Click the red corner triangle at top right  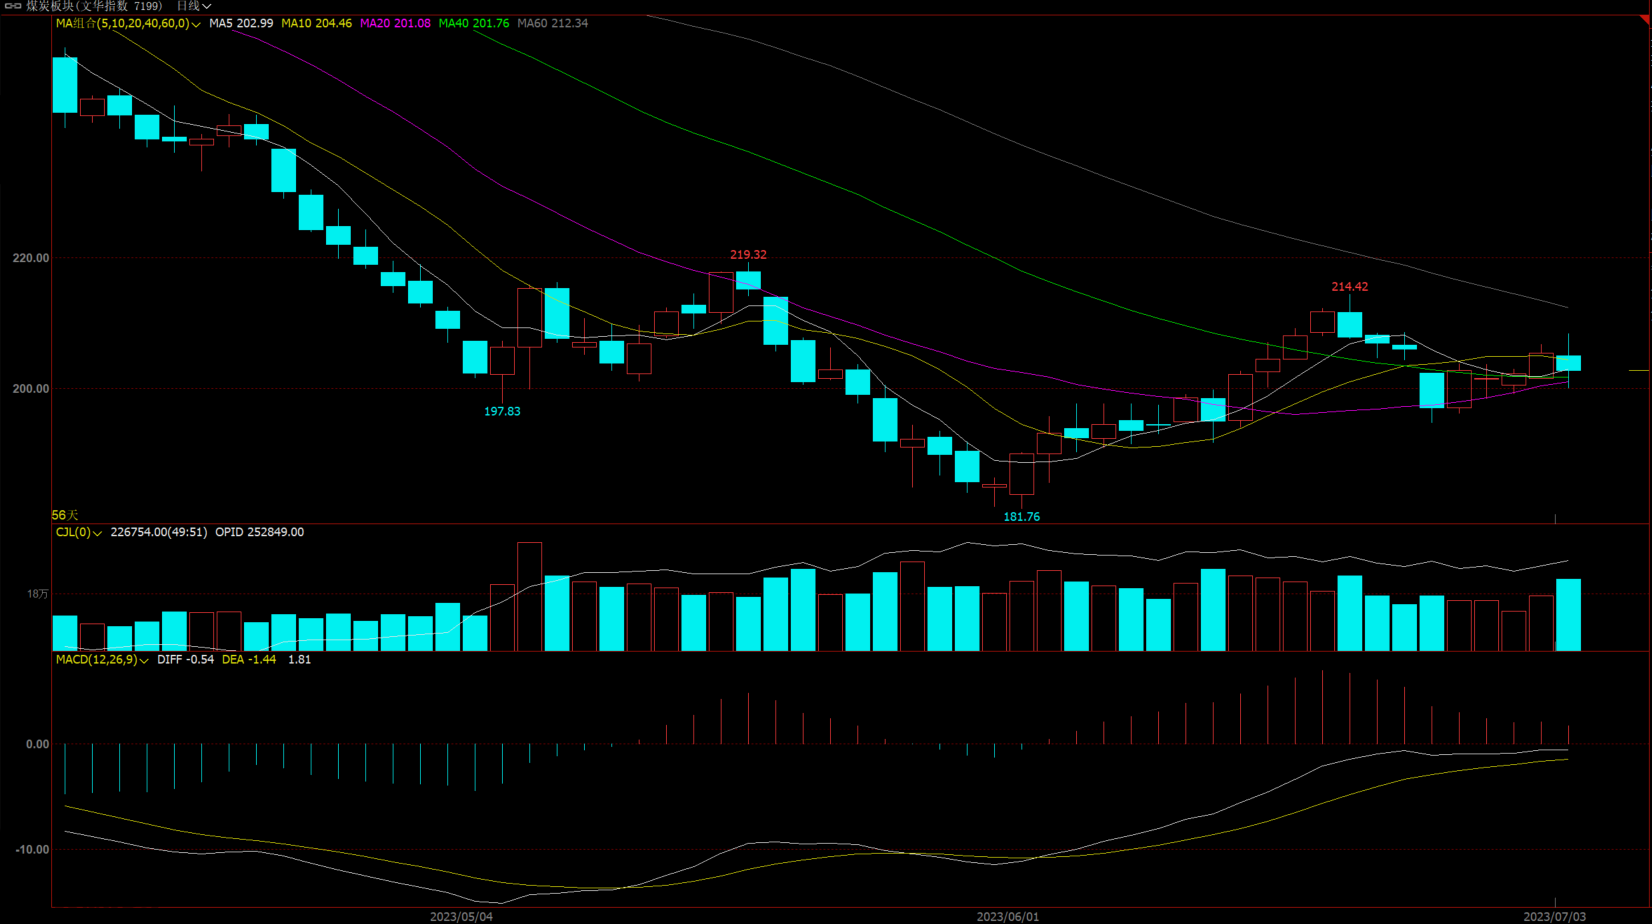(1645, 20)
